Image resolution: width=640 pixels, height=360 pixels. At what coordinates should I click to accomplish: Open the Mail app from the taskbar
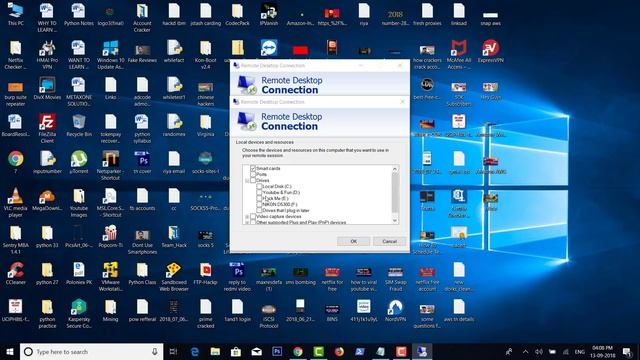pyautogui.click(x=256, y=351)
